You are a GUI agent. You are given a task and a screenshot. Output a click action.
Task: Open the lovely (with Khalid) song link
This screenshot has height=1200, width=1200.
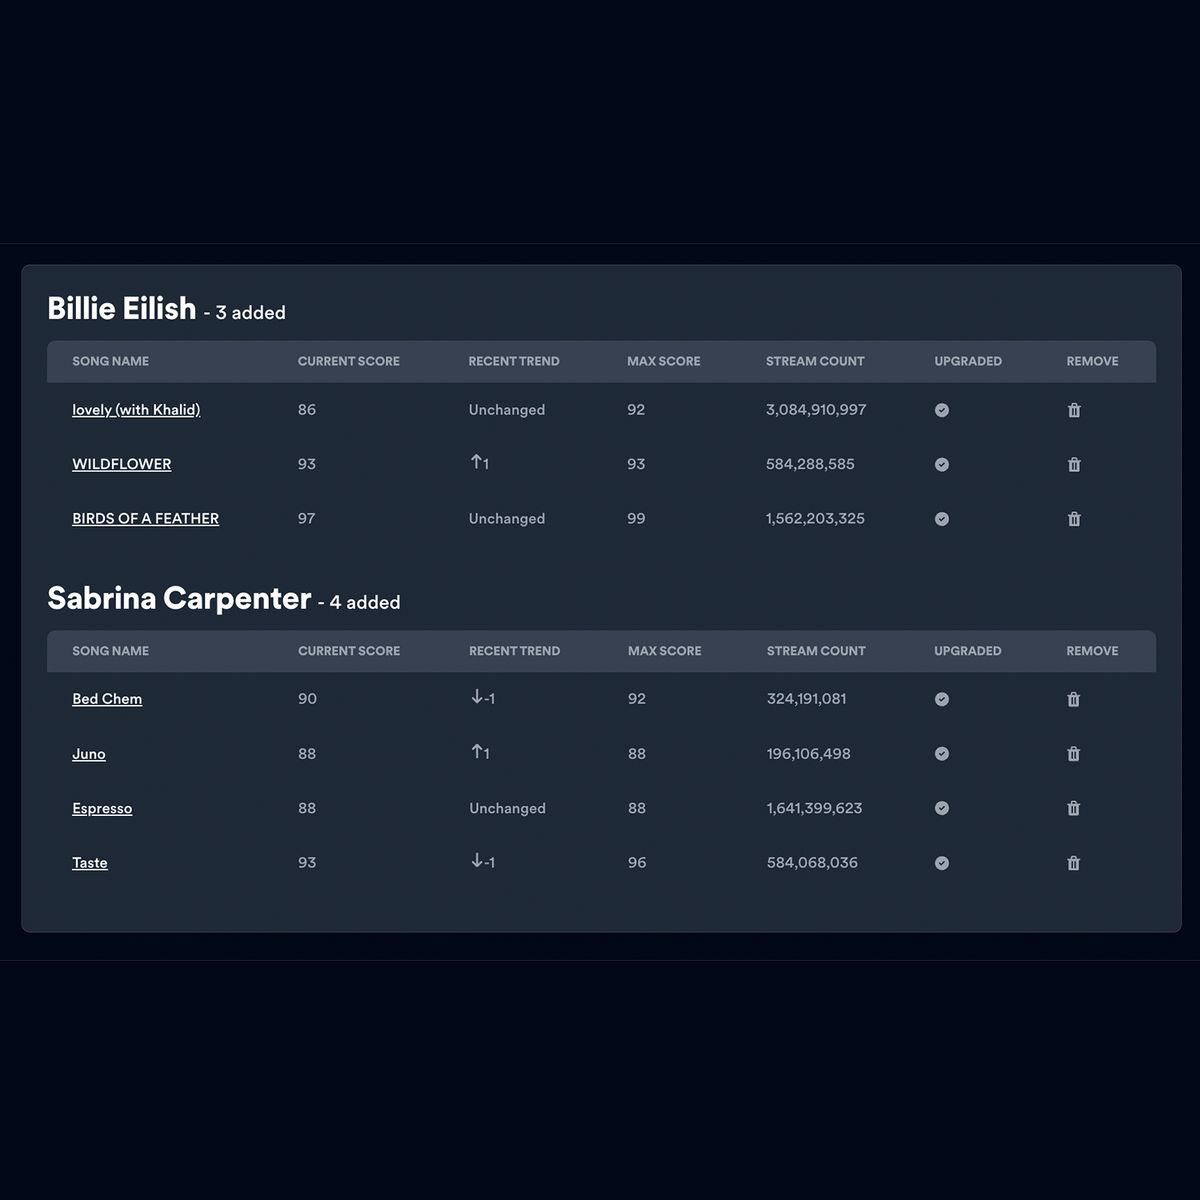135,410
